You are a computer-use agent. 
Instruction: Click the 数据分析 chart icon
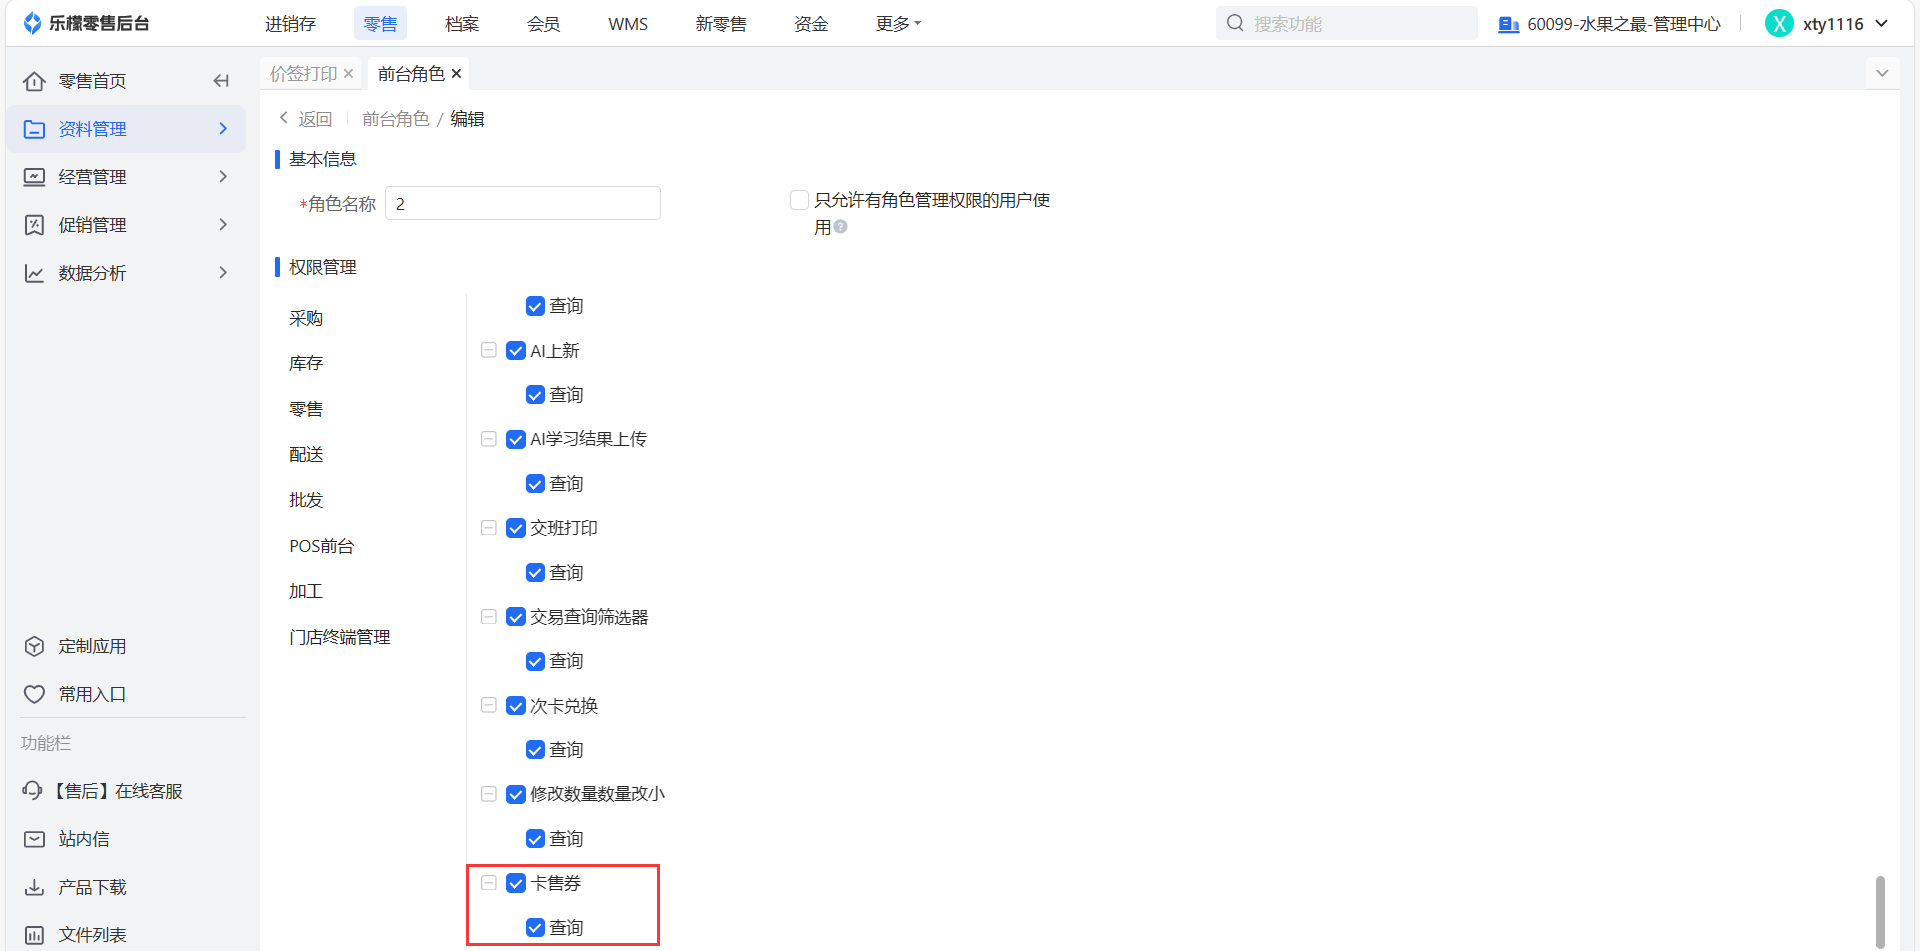[34, 273]
